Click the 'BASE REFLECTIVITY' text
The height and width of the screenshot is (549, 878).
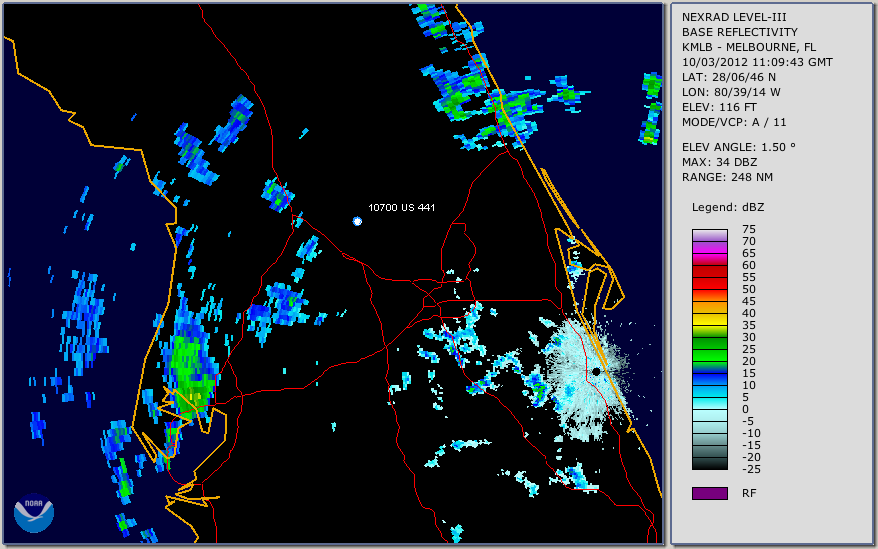(x=740, y=32)
